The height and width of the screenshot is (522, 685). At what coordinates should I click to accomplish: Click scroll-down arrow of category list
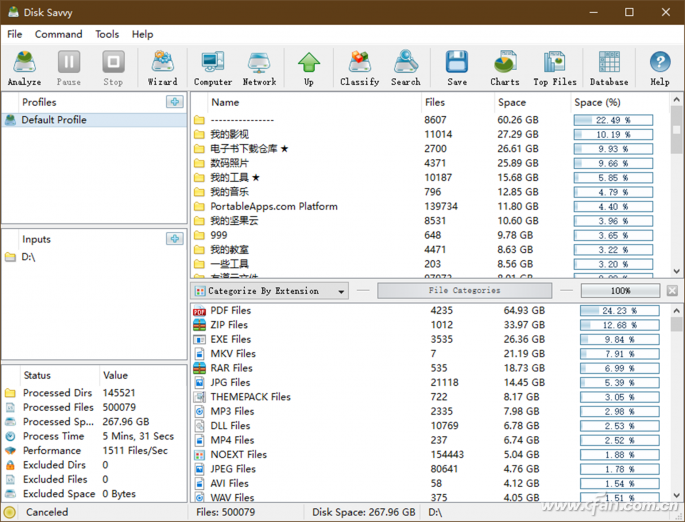tap(676, 495)
